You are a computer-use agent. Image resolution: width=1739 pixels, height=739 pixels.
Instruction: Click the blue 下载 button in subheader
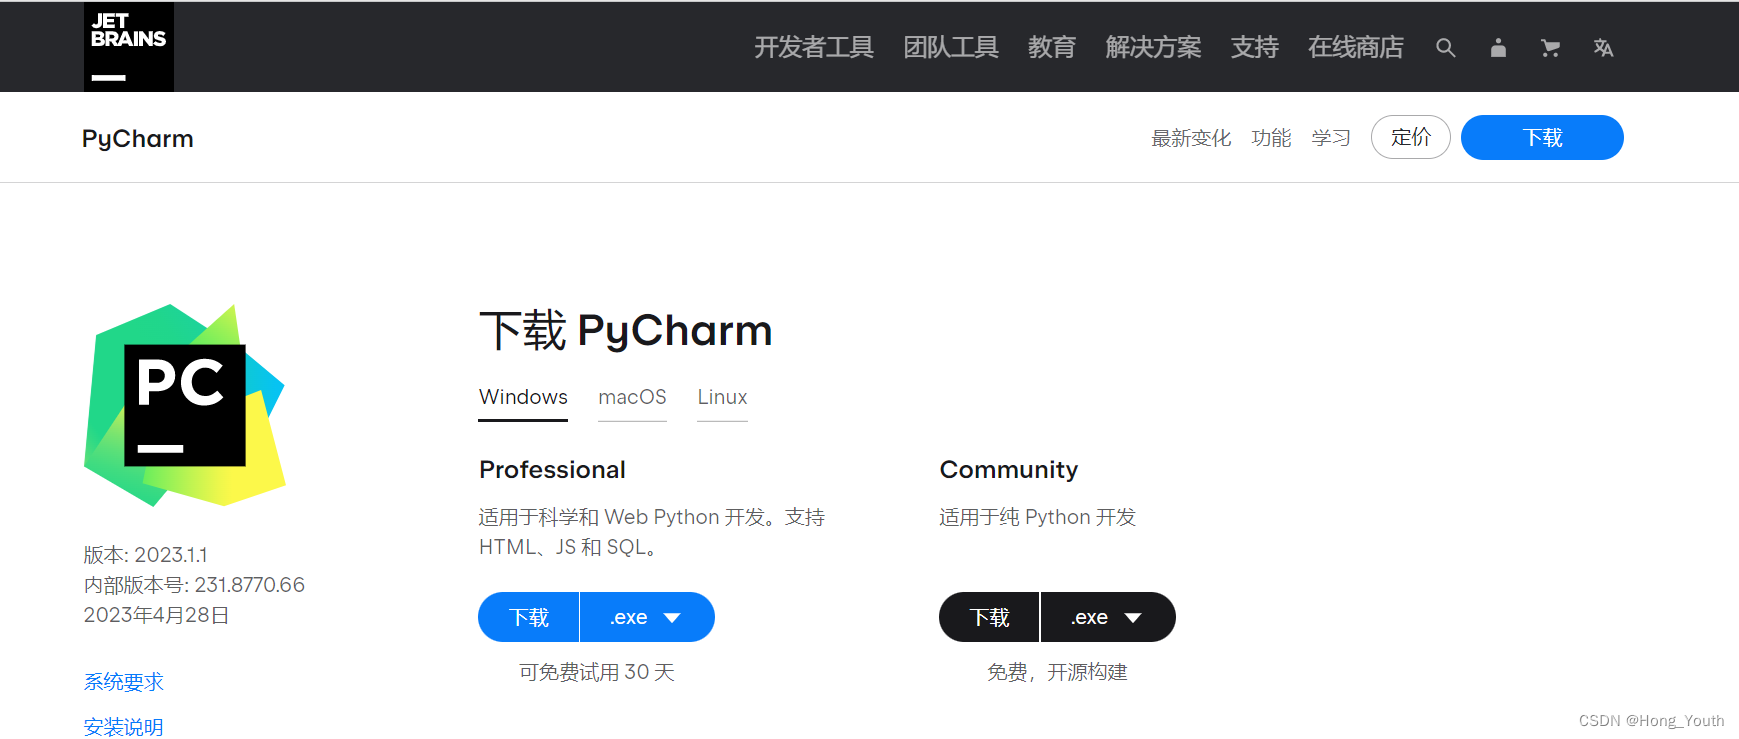(x=1542, y=137)
